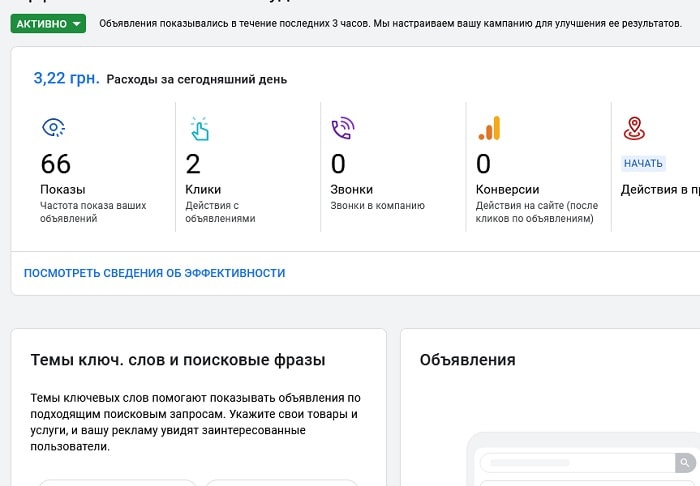The height and width of the screenshot is (486, 700).
Task: Click the eye icon above Показы
Action: click(53, 128)
